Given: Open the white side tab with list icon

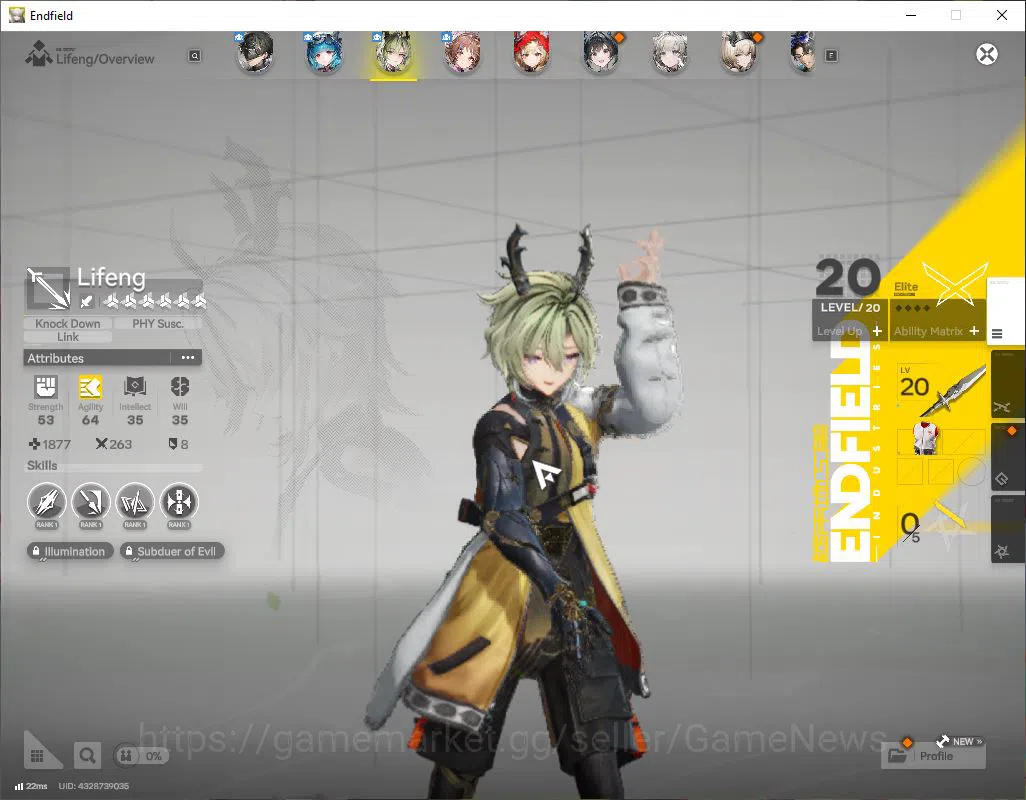Looking at the screenshot, I should (x=1006, y=310).
